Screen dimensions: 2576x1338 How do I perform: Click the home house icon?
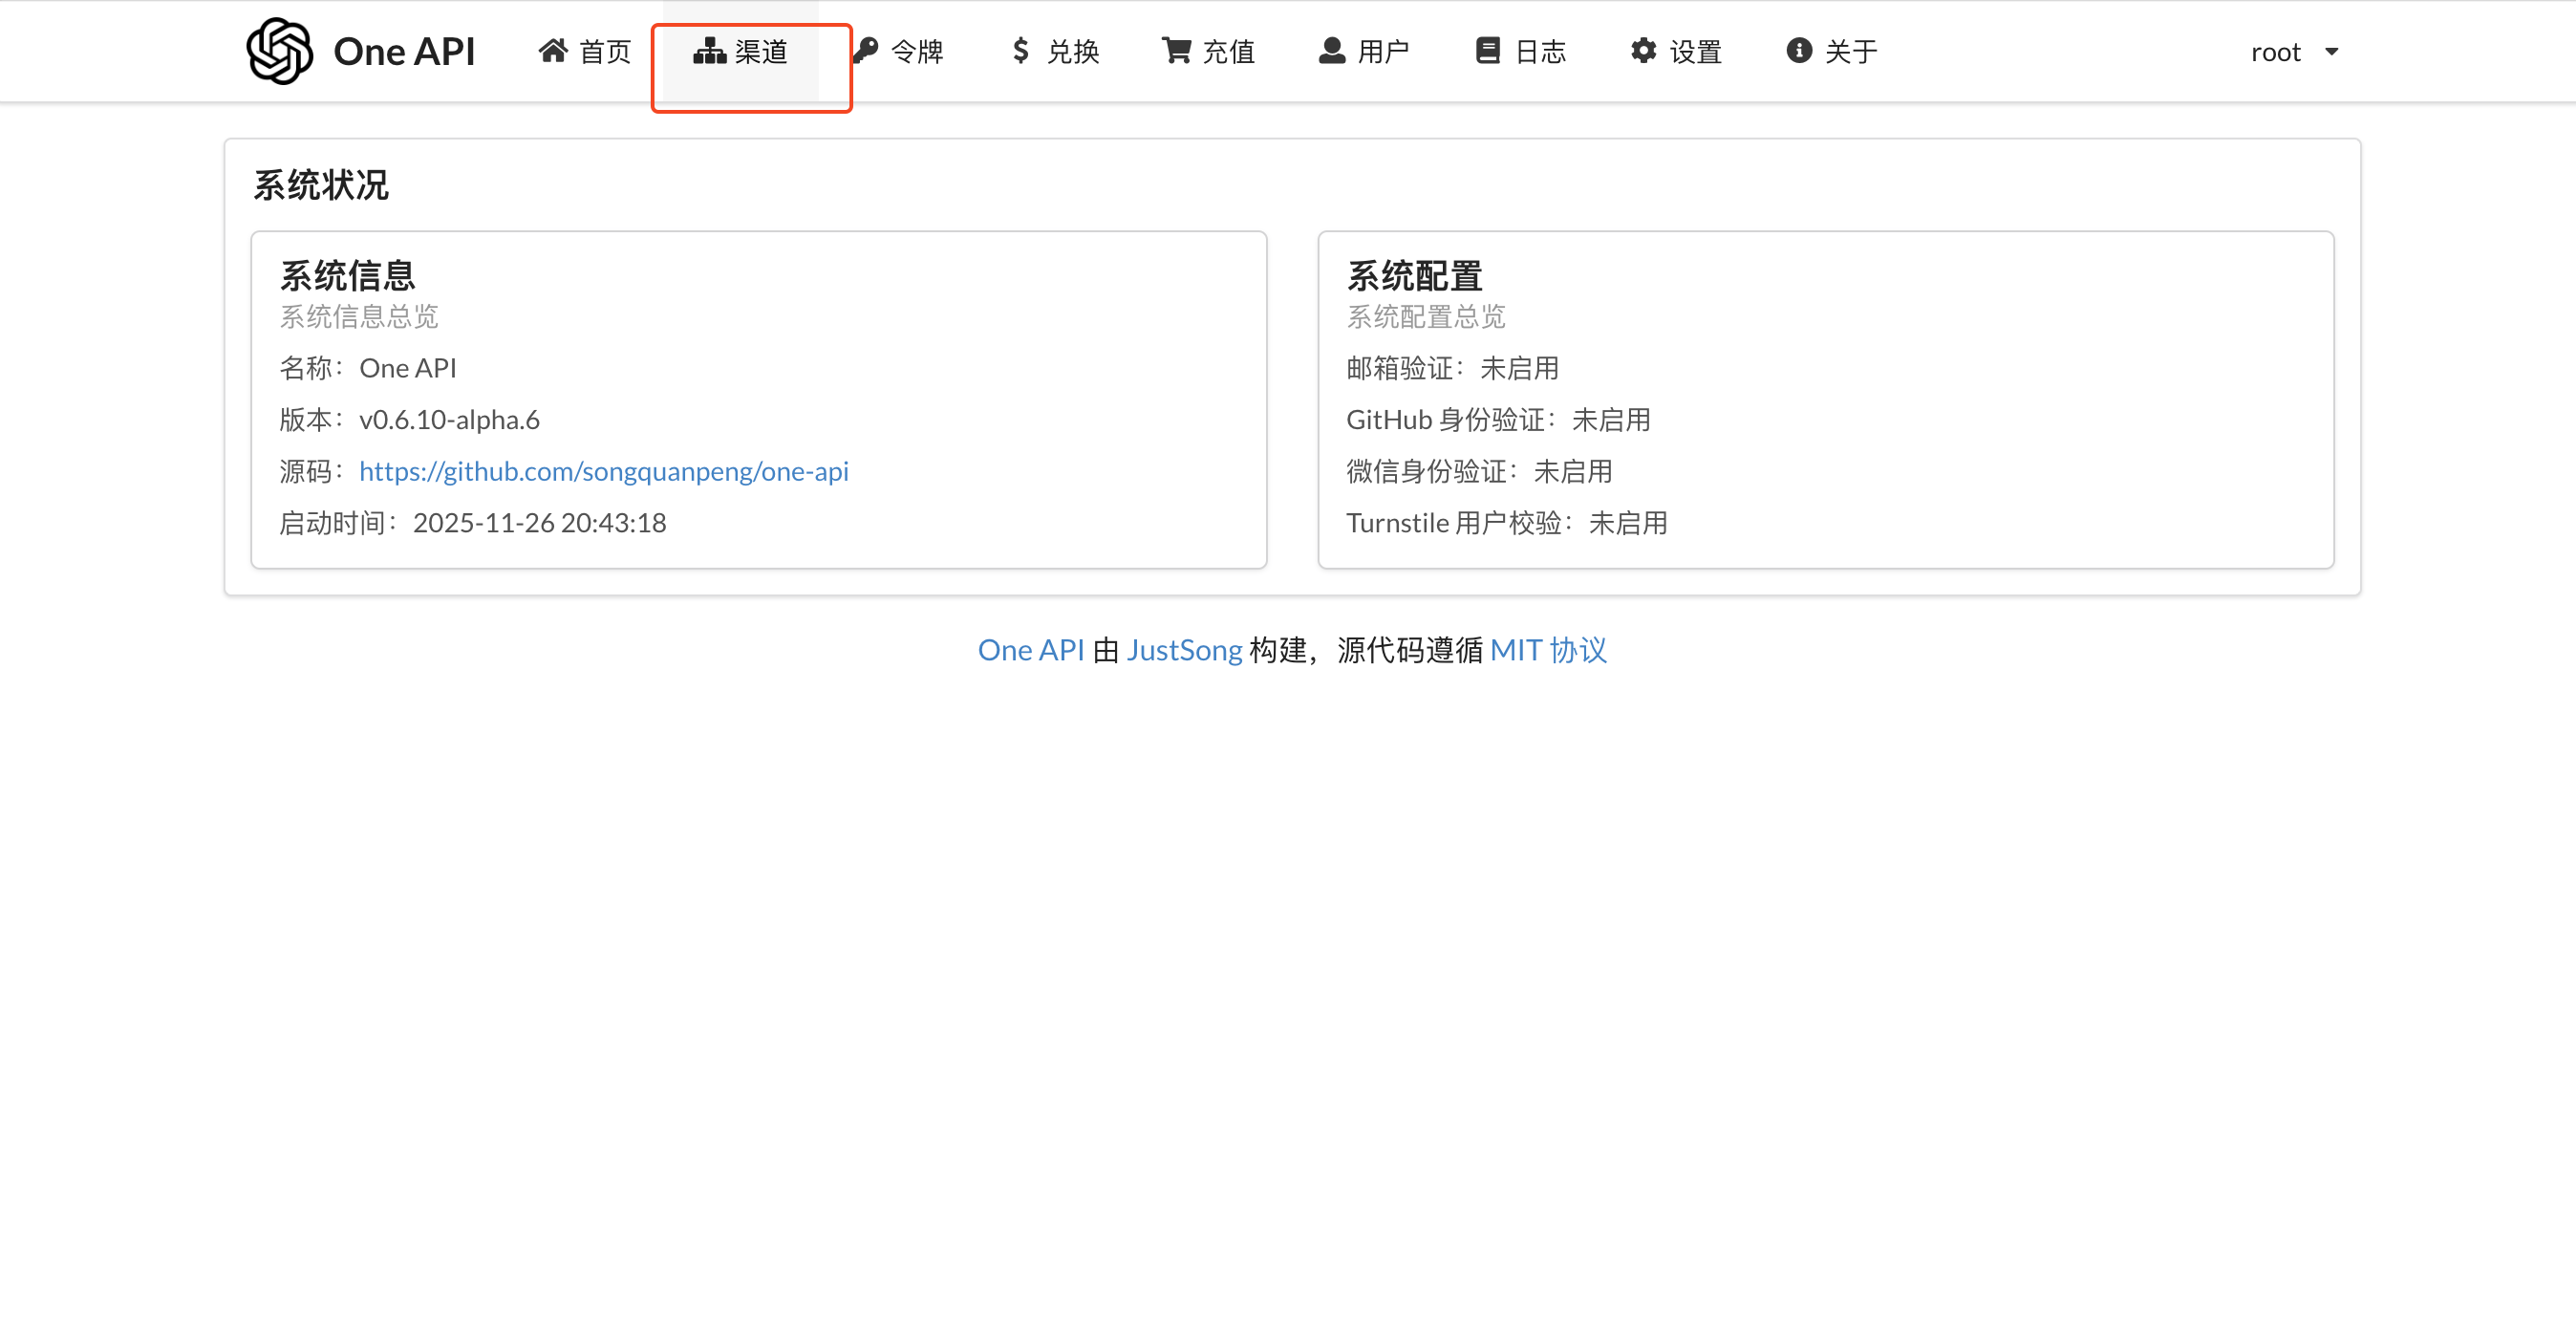[553, 51]
